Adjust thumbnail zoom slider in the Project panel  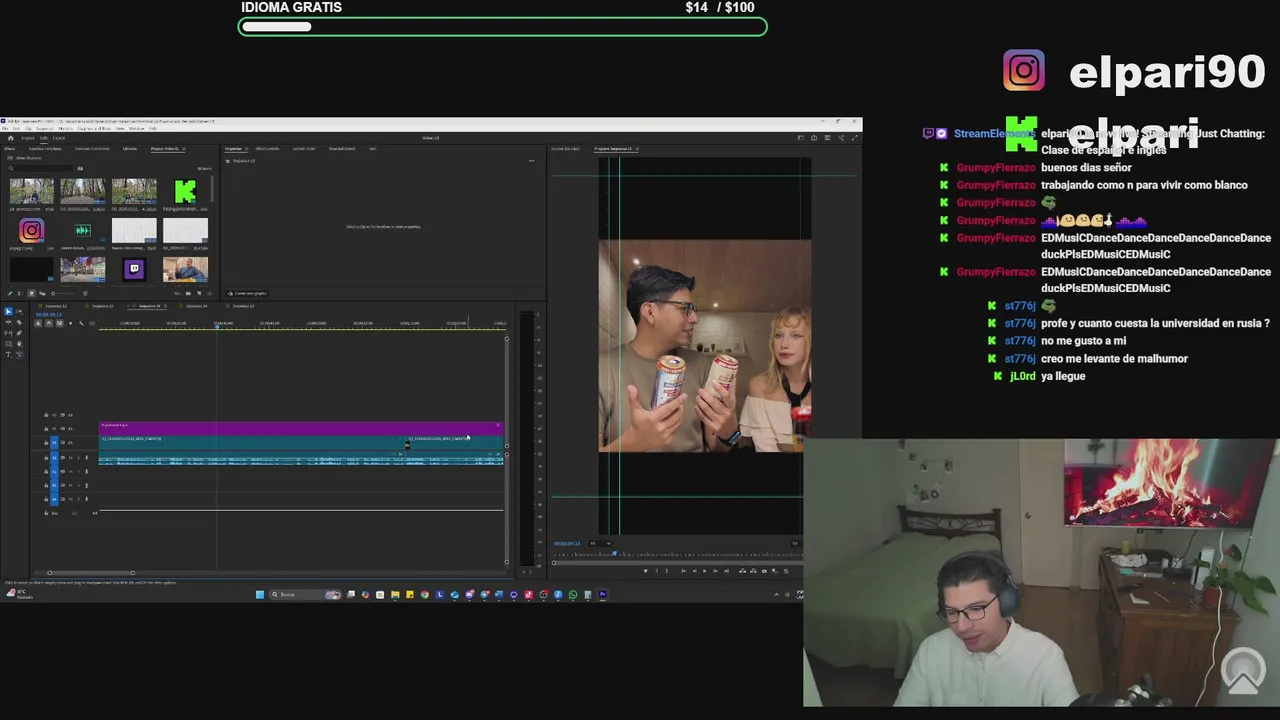pos(63,294)
